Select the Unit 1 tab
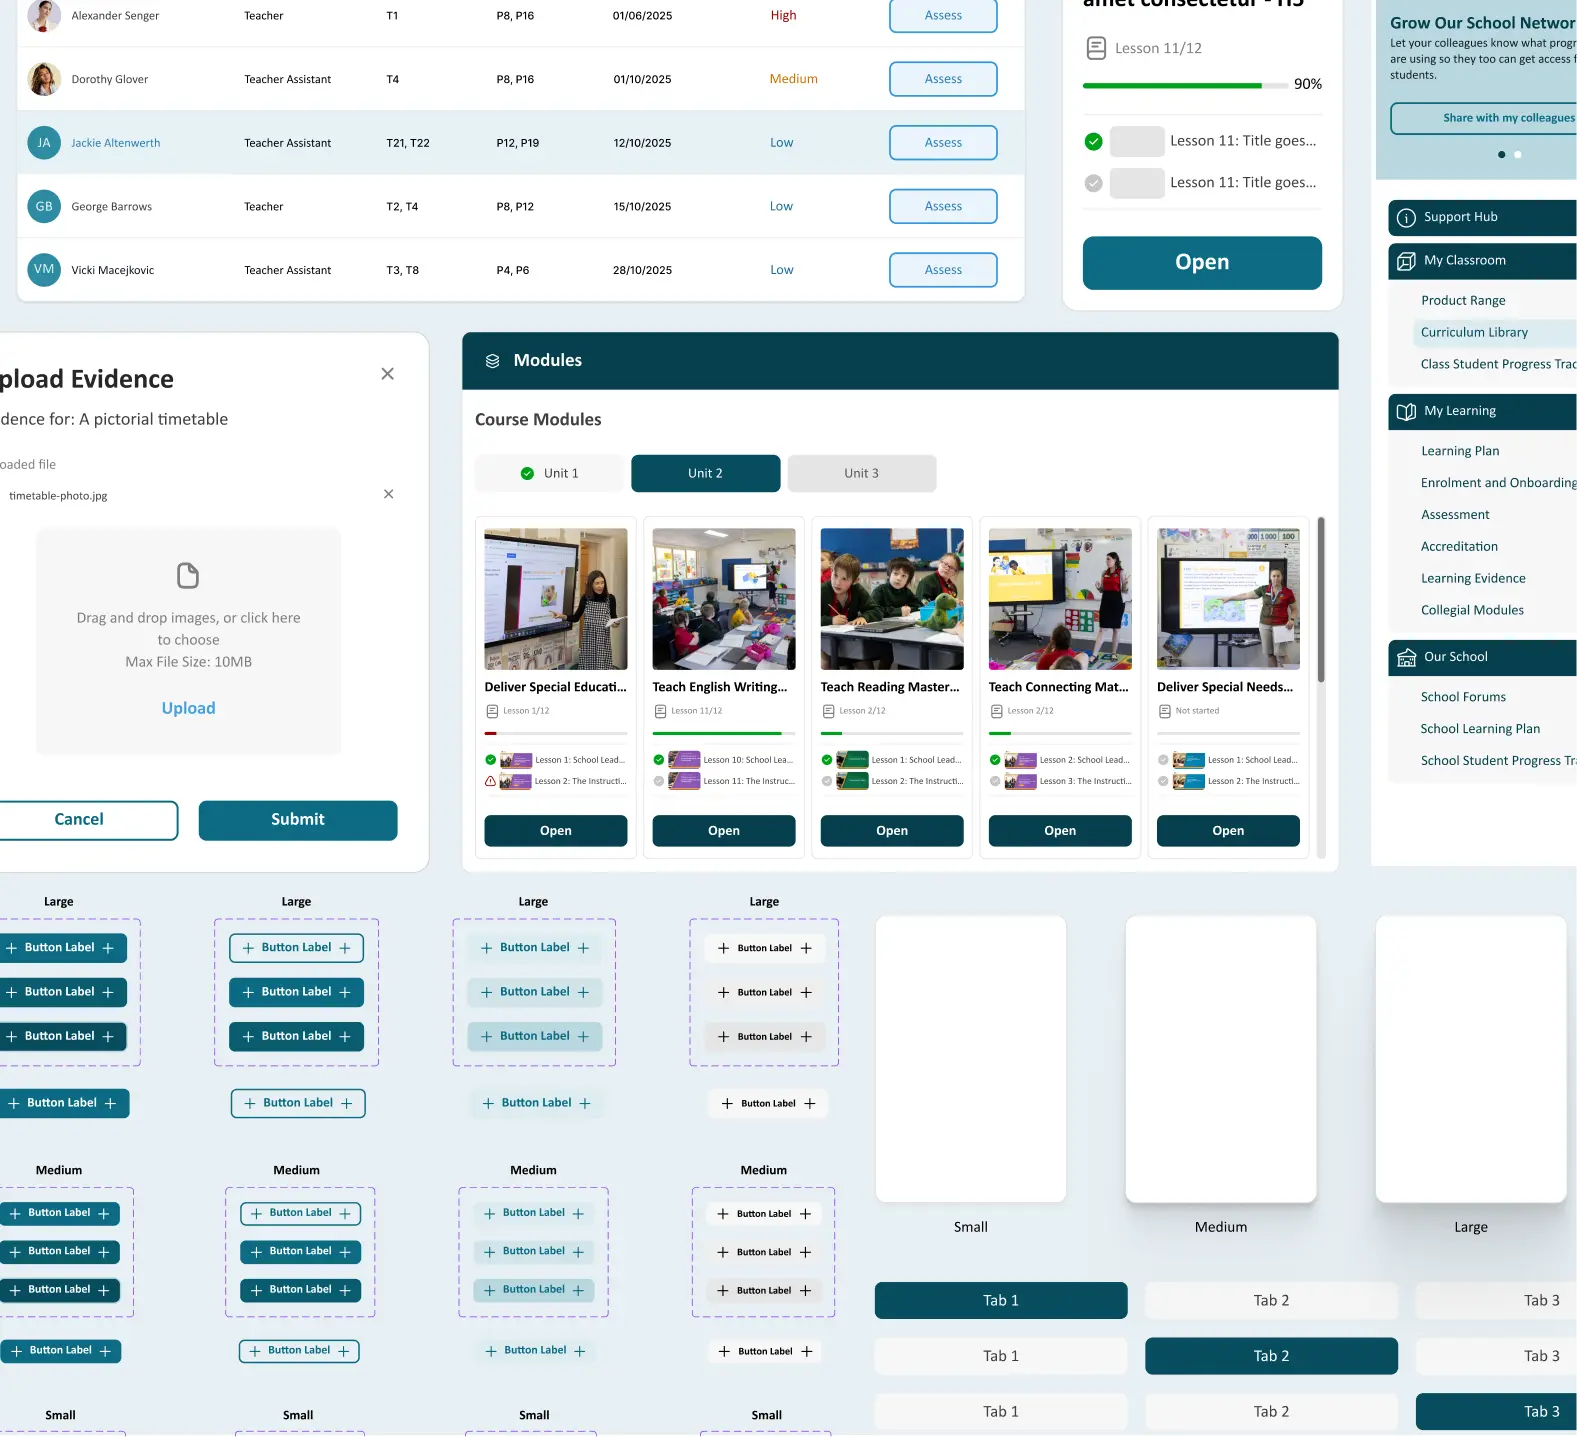The width and height of the screenshot is (1577, 1437). pyautogui.click(x=549, y=474)
